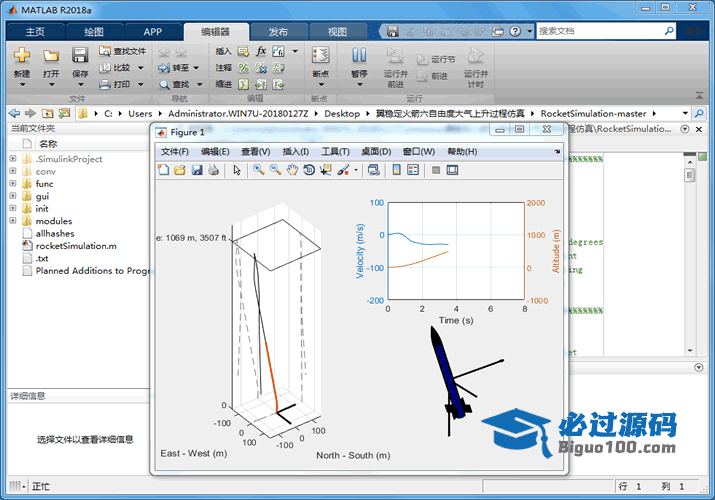Select rocketSimulation.m file
This screenshot has width=715, height=500.
[76, 246]
